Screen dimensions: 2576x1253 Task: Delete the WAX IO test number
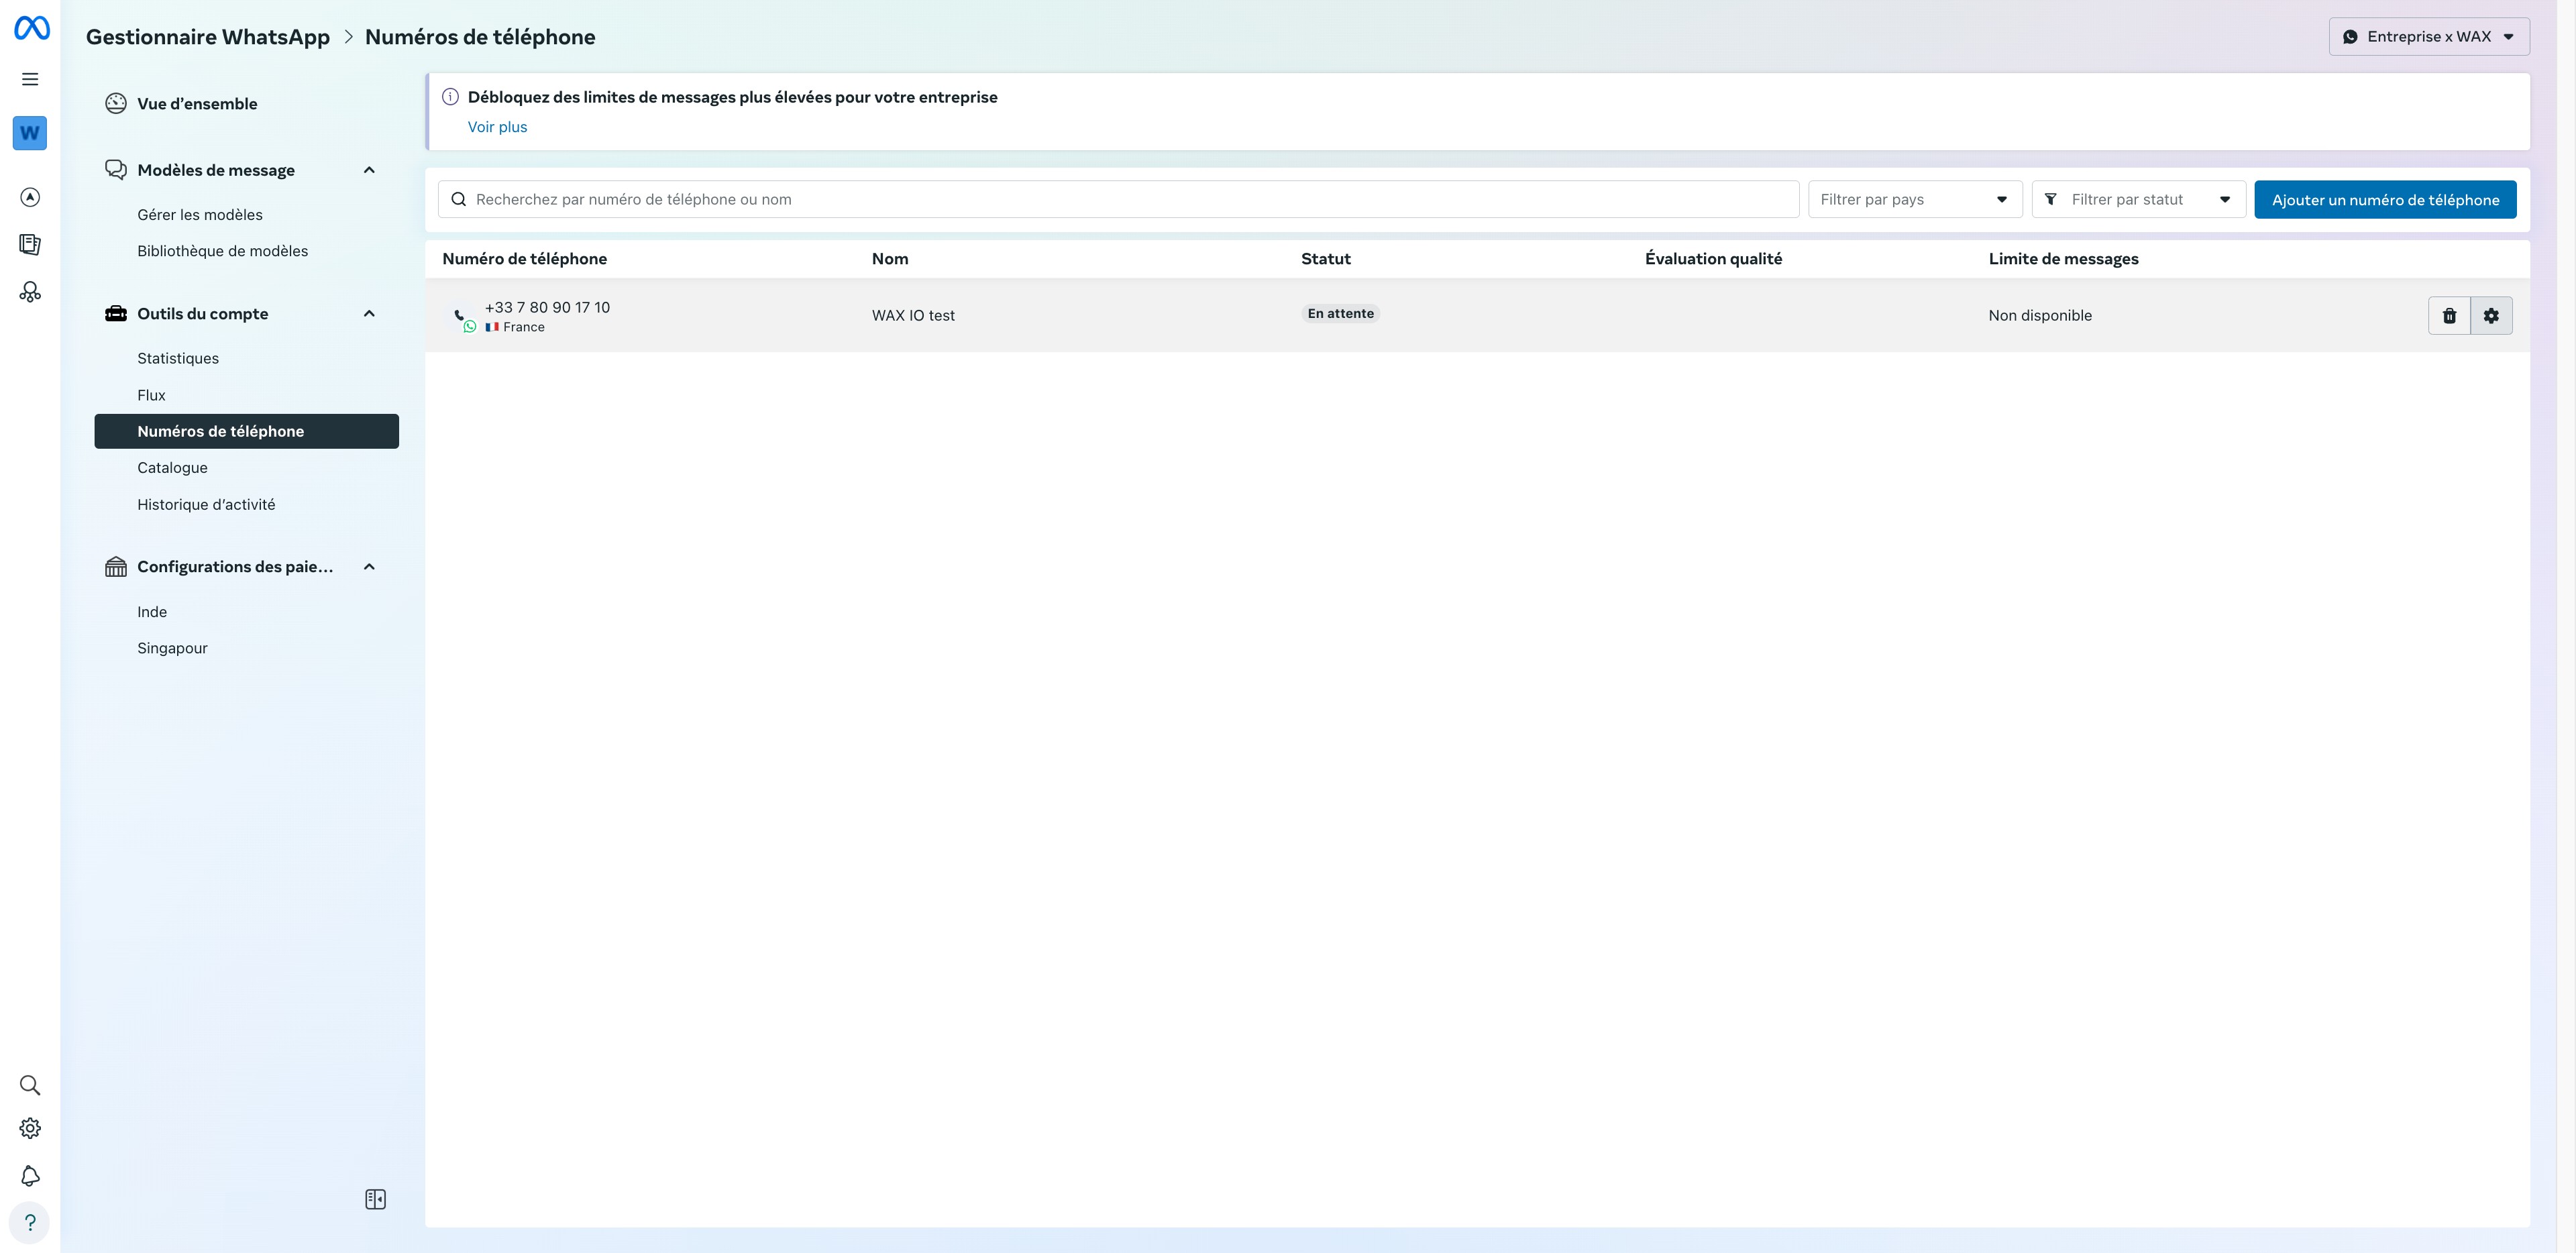2449,316
